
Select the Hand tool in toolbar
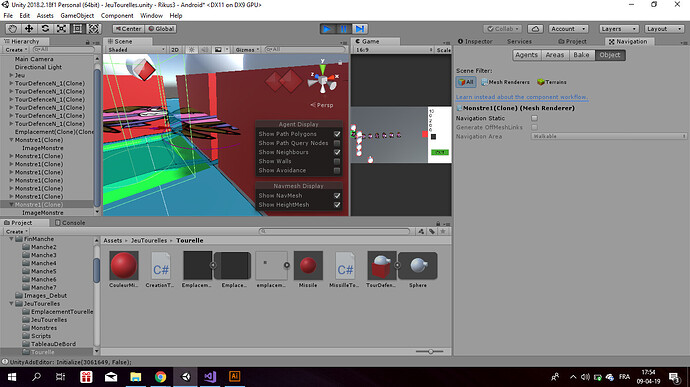[x=13, y=29]
